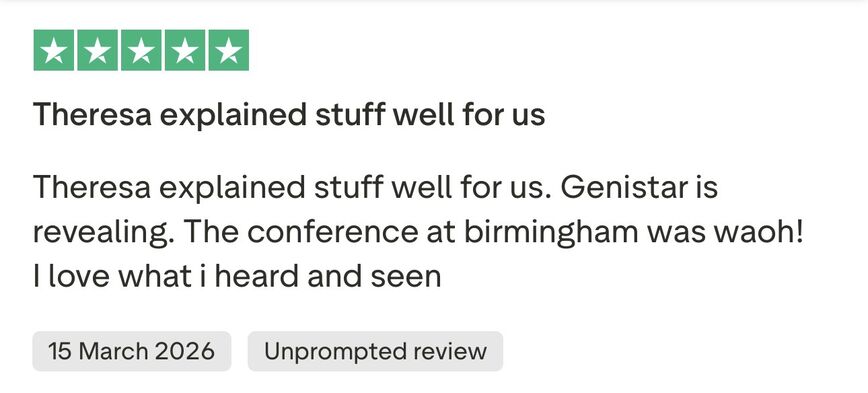Click the word 'seen' ending the review
Screen dimensions: 868x393
point(406,278)
